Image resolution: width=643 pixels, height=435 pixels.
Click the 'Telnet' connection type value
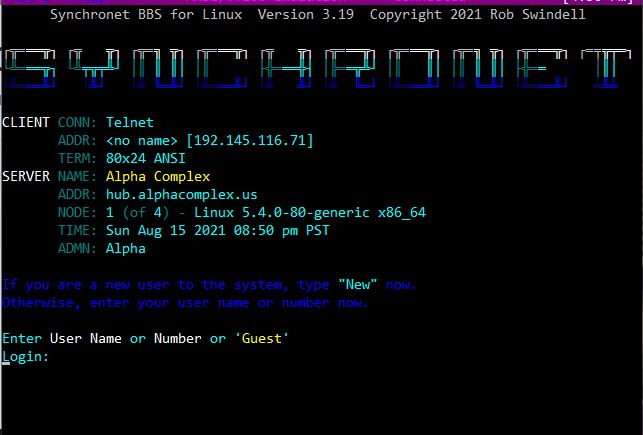[130, 123]
